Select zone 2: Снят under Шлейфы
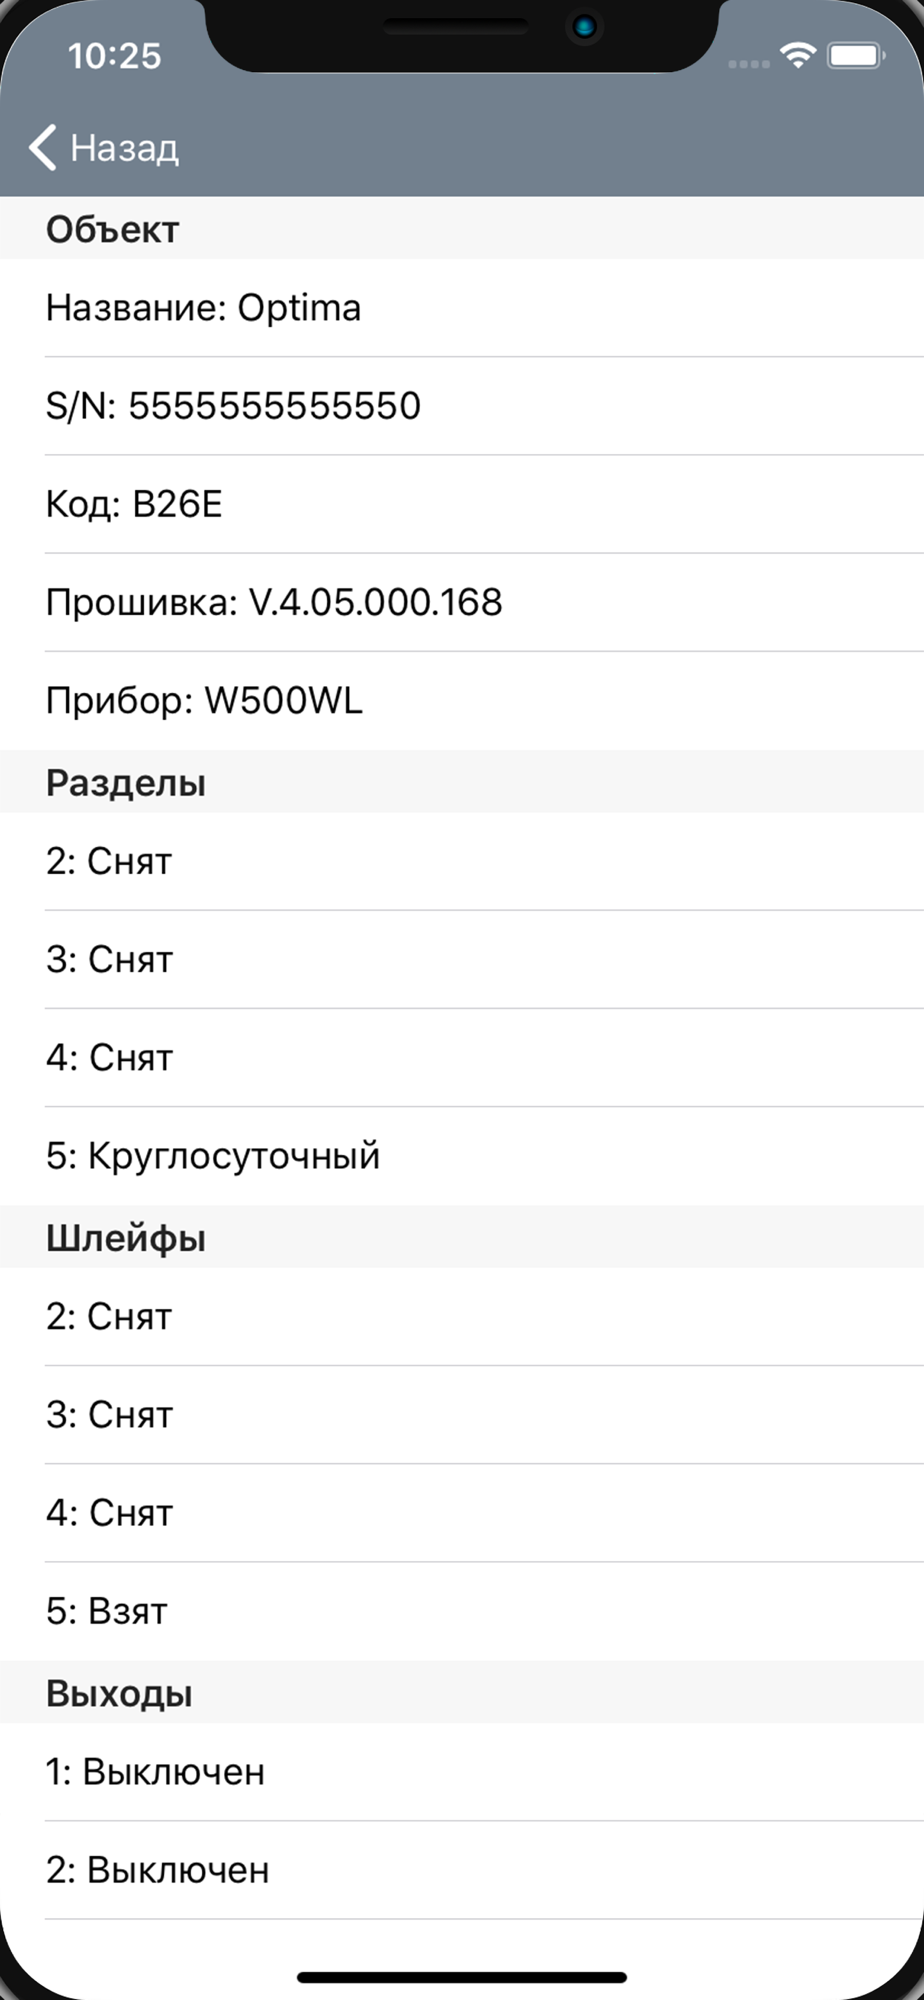The width and height of the screenshot is (924, 2000). pyautogui.click(x=462, y=1317)
